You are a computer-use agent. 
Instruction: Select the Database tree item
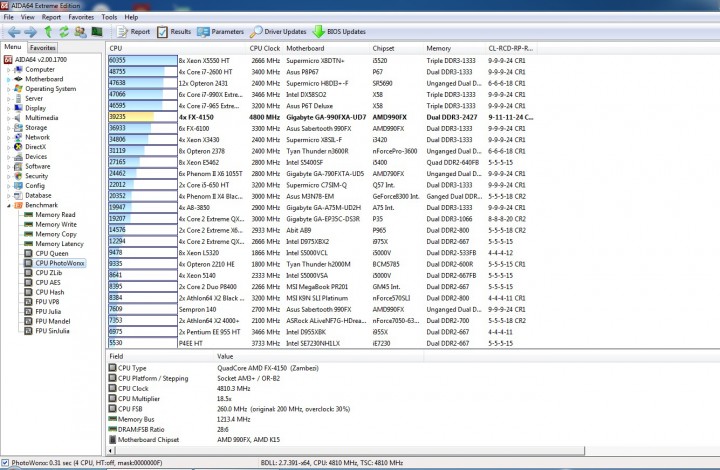click(38, 195)
